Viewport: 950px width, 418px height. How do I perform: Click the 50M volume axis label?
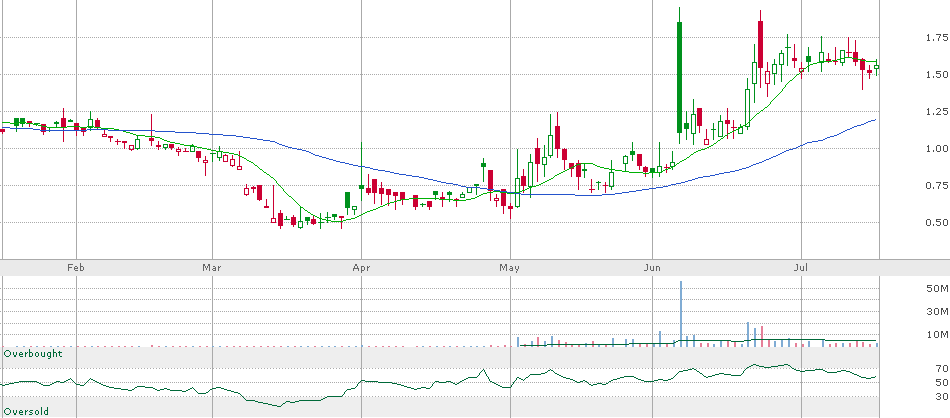(938, 288)
